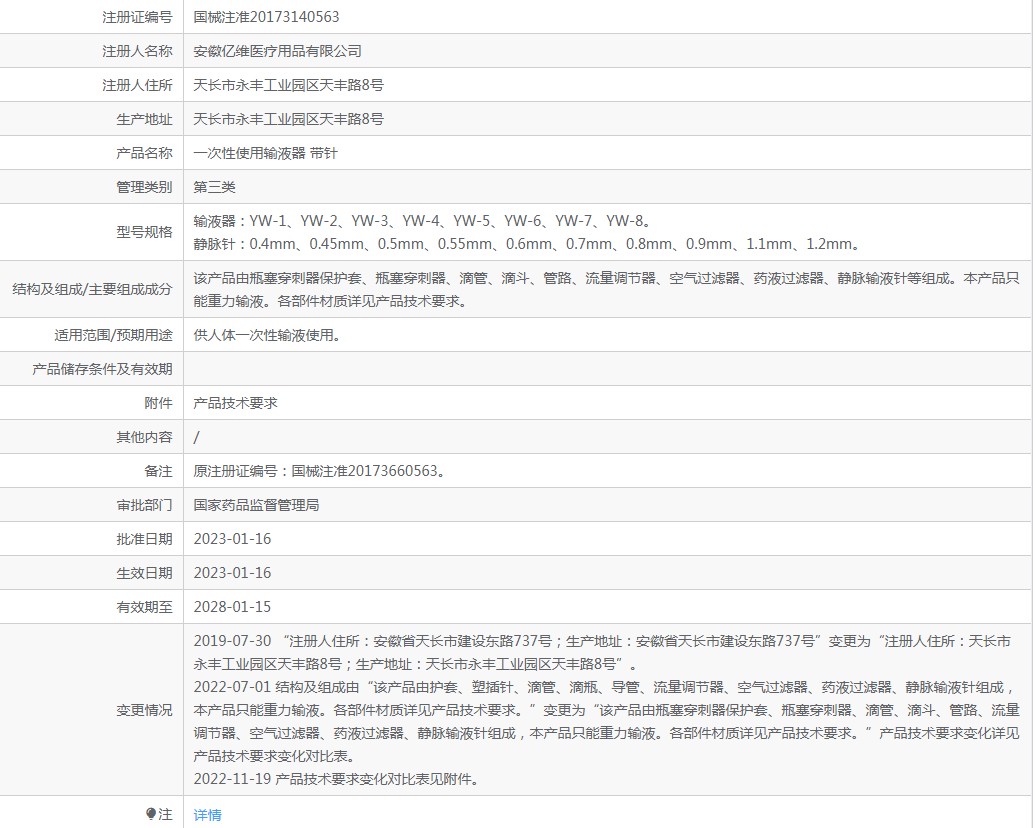Click the 其他内容 label

coord(145,437)
